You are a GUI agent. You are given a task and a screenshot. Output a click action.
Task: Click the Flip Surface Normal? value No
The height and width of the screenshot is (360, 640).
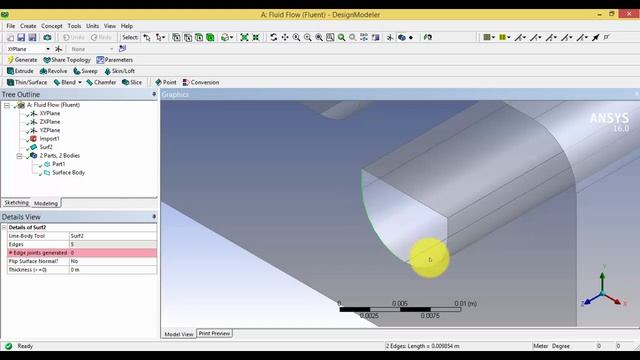(113, 261)
